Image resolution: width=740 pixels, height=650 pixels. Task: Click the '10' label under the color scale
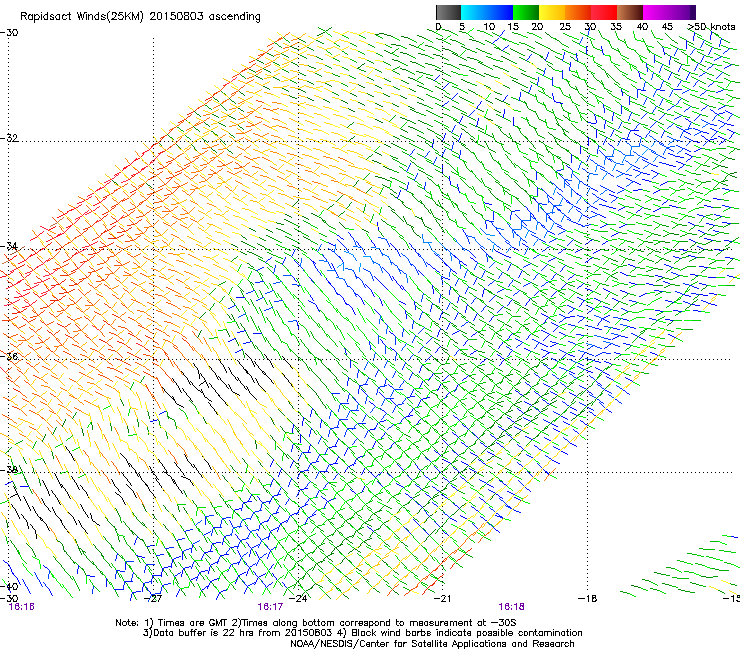click(489, 27)
